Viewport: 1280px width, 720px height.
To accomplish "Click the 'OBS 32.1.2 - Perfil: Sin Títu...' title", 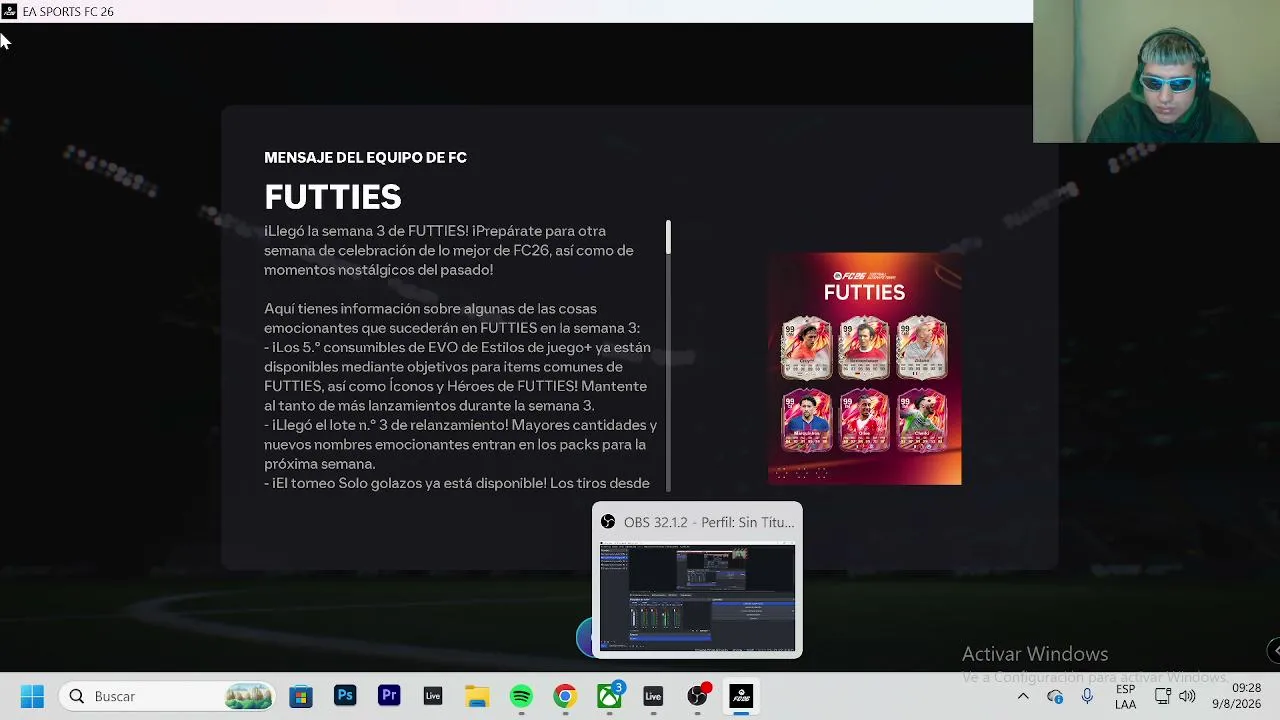I will click(708, 522).
